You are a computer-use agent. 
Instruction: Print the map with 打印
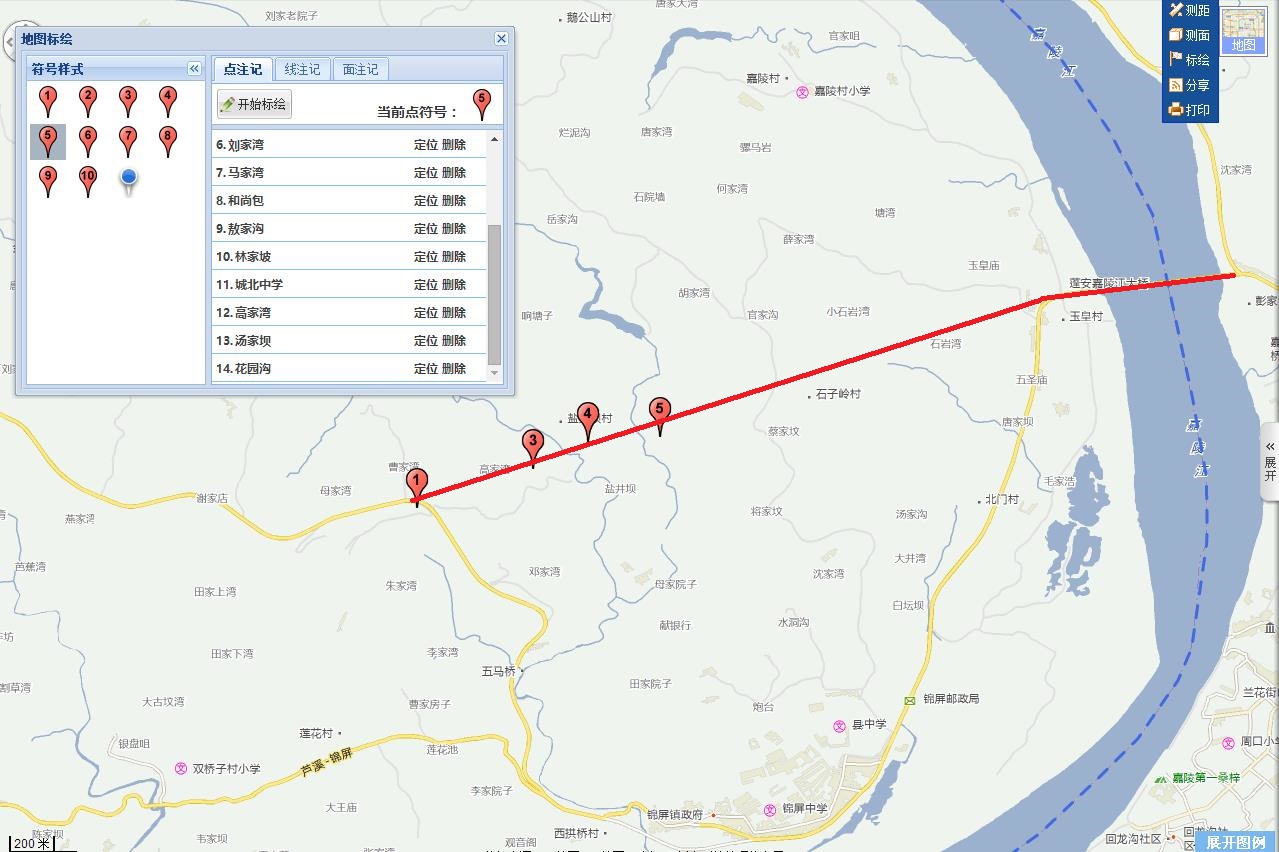(x=1189, y=110)
